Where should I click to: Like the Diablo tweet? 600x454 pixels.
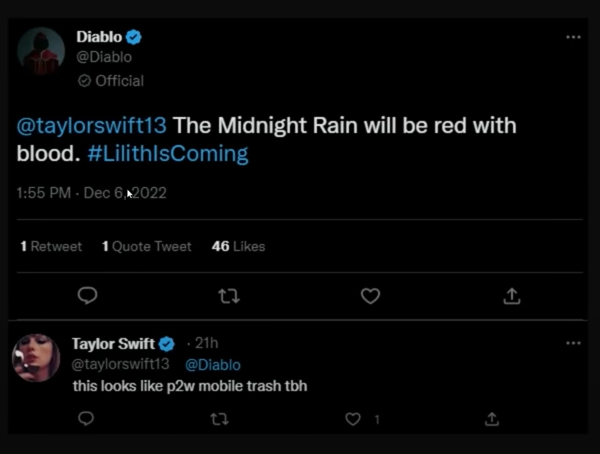click(370, 296)
